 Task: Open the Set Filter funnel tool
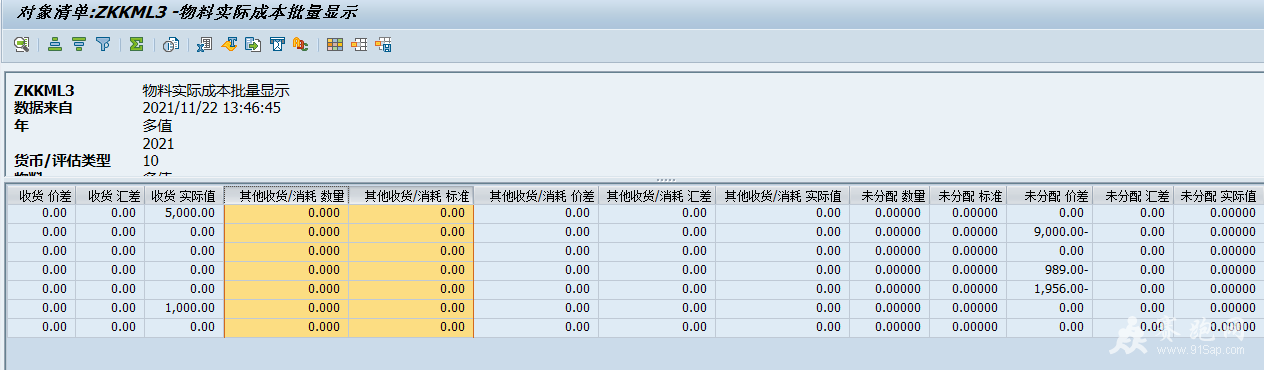pos(103,45)
